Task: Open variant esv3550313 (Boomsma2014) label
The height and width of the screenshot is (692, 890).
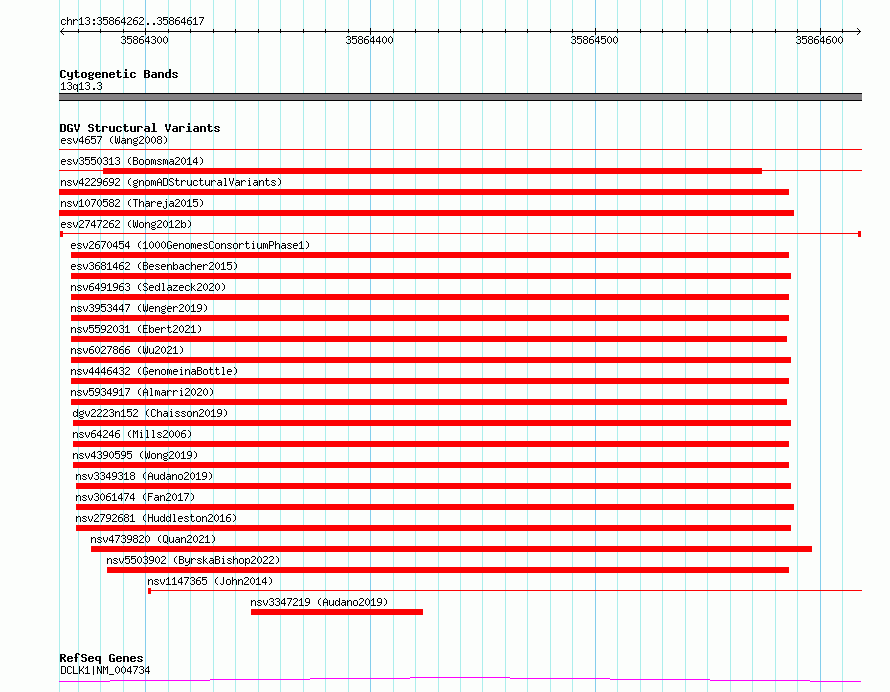Action: coord(132,161)
